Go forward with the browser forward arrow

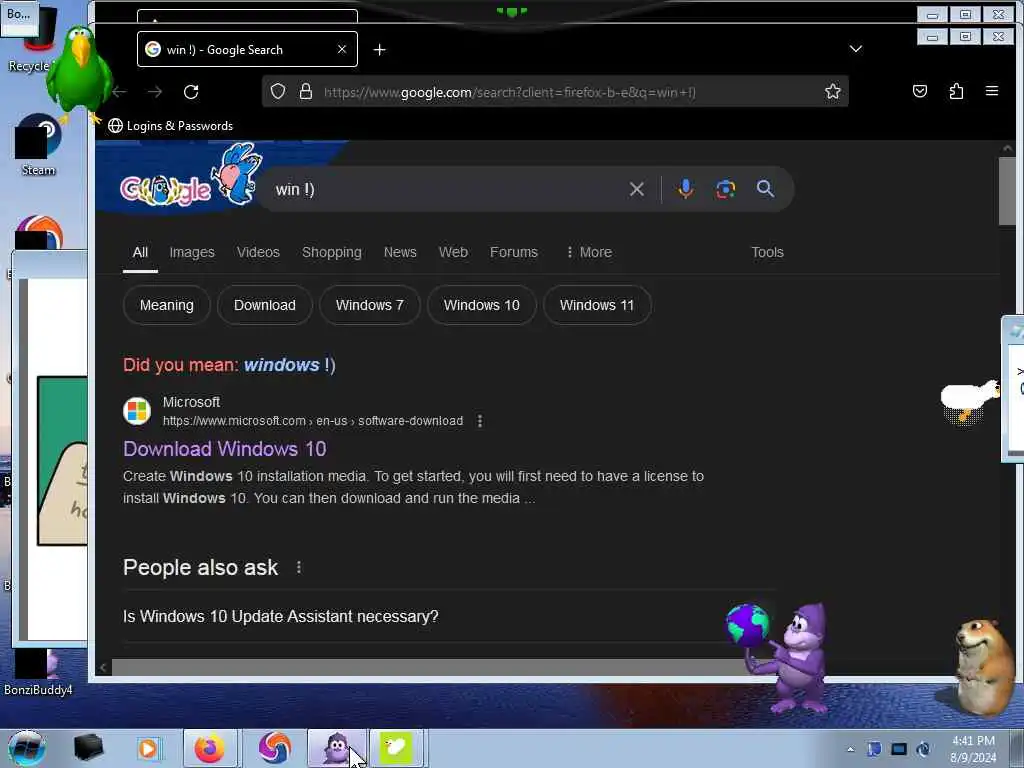point(155,92)
